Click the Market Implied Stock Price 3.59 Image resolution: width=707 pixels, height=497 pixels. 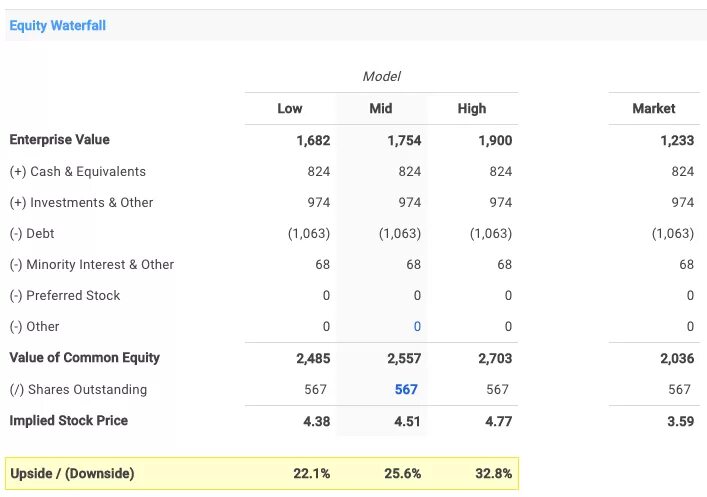[680, 421]
